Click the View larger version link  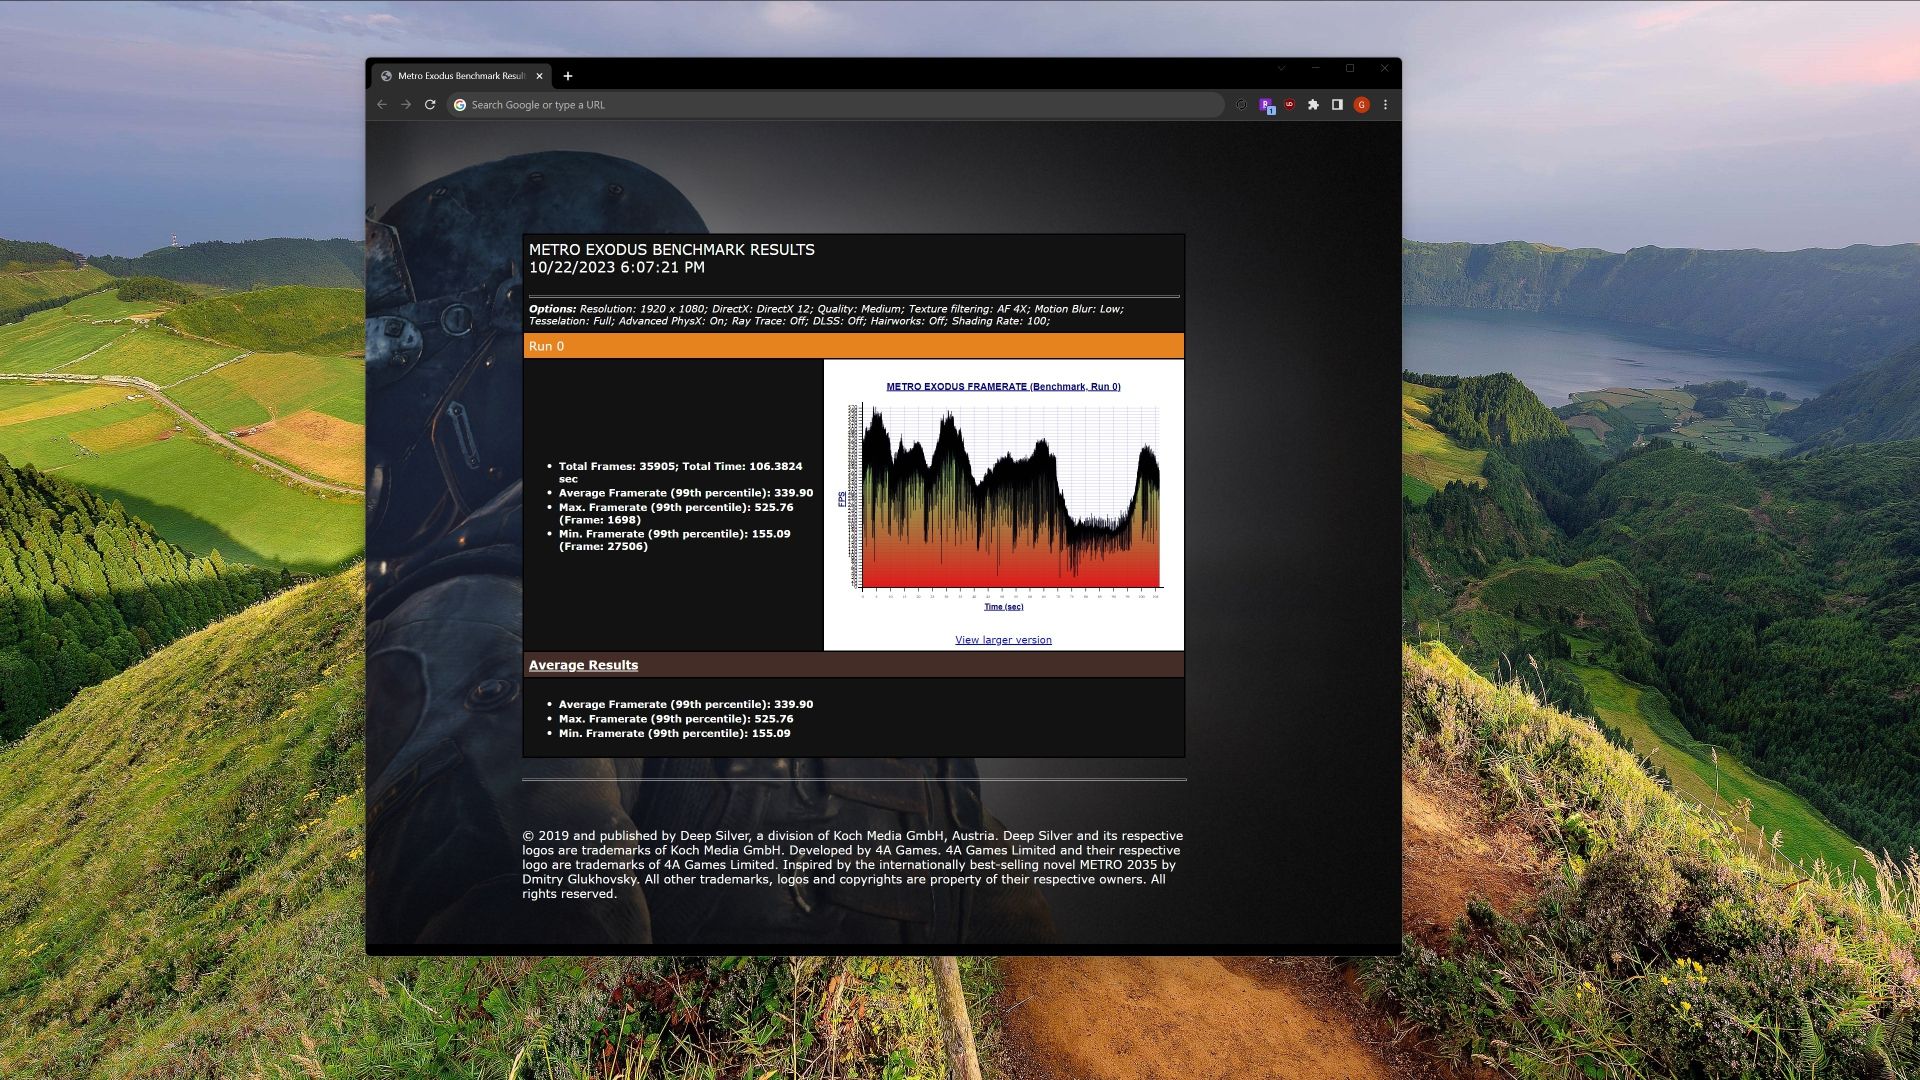click(x=1003, y=640)
